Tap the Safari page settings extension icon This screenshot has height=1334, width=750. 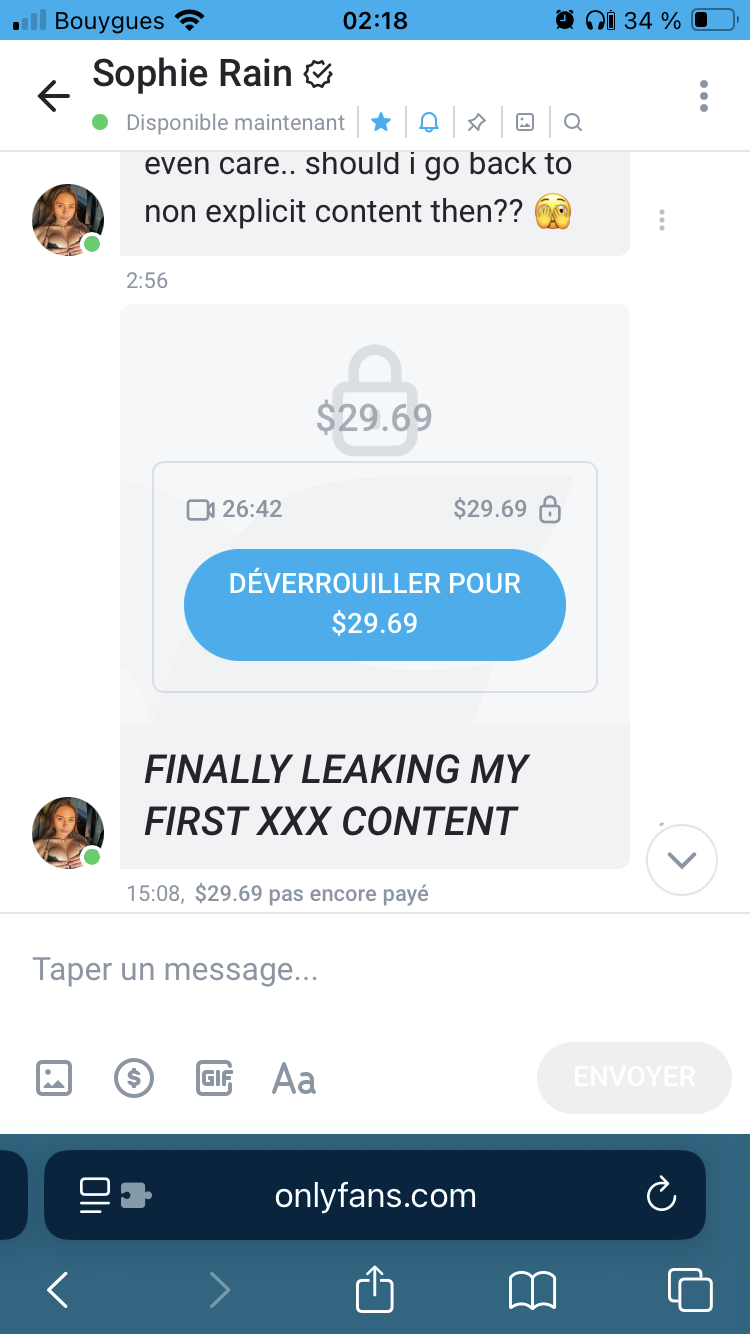pyautogui.click(x=115, y=1195)
